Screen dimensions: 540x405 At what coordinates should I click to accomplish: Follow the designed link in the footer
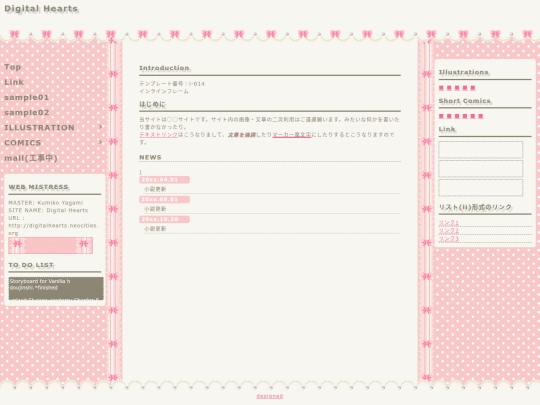point(270,396)
